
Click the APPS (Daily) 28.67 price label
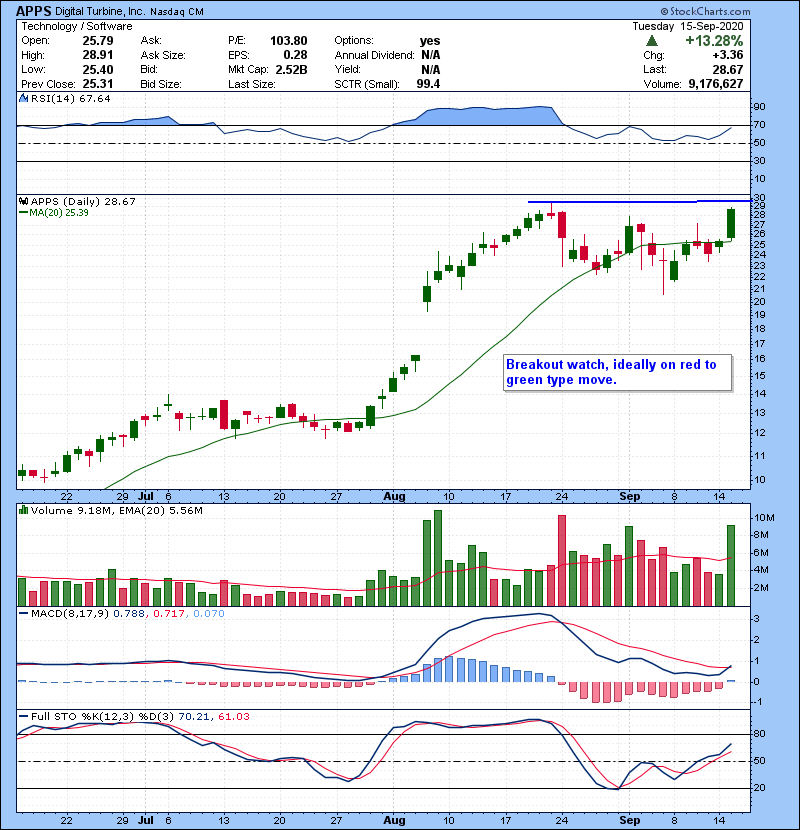(83, 201)
